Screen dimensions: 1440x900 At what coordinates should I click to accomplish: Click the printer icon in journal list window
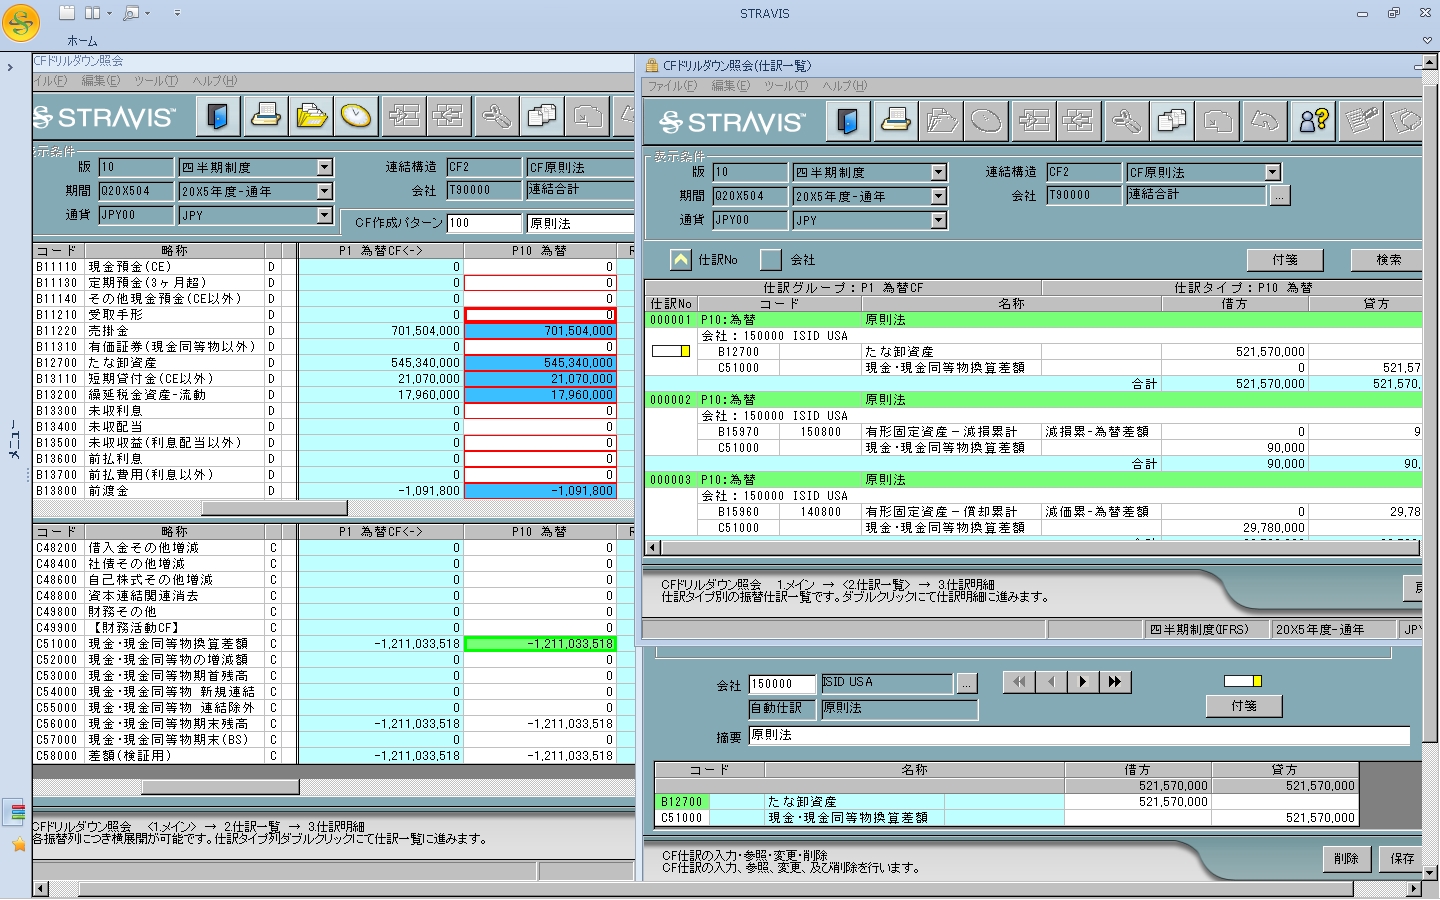(x=895, y=122)
